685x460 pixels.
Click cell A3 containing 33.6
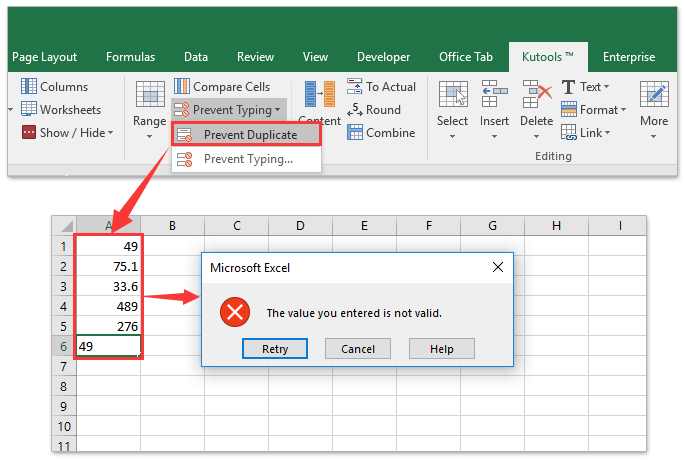click(109, 286)
